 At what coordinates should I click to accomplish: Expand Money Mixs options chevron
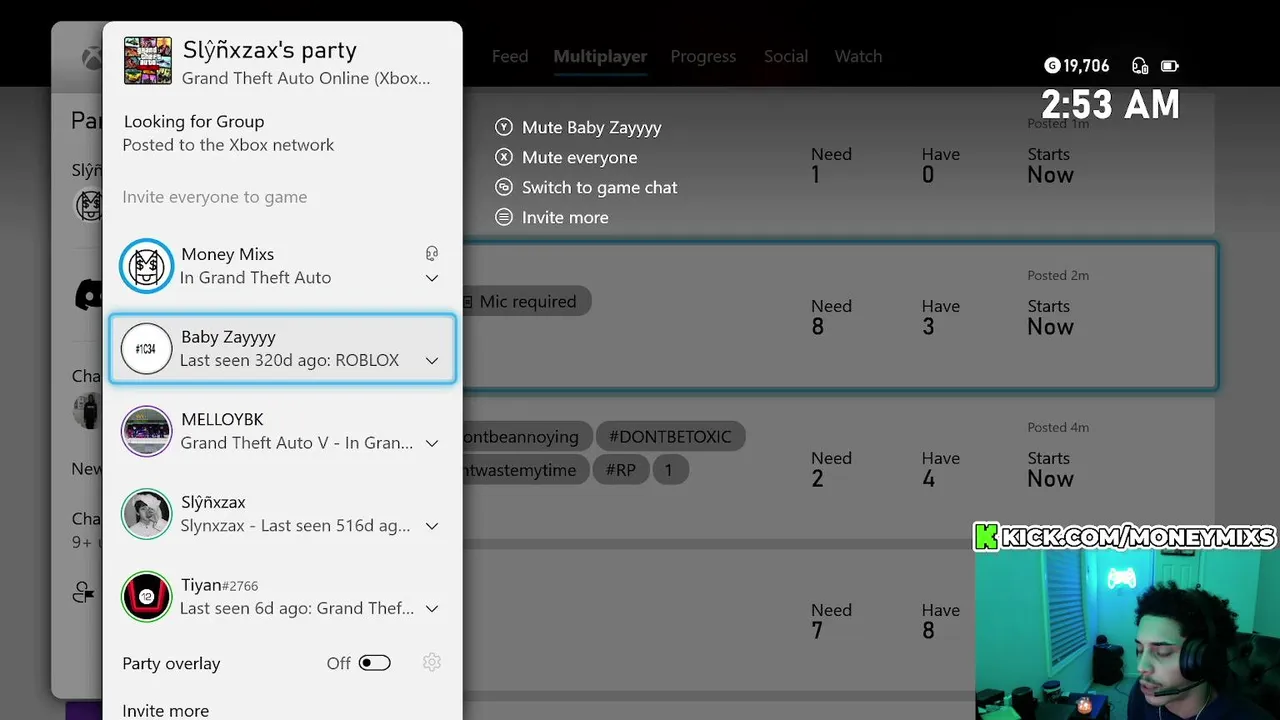coord(432,278)
